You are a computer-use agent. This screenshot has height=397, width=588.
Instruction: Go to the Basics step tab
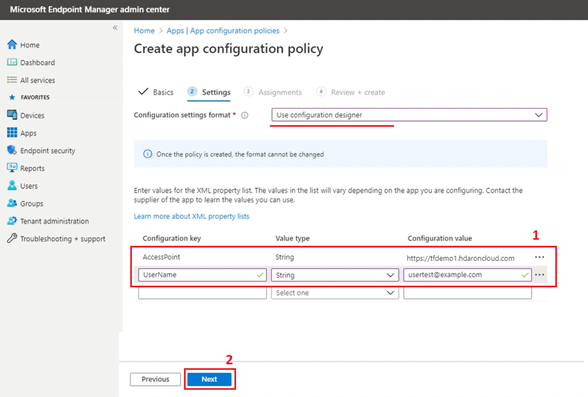(156, 92)
